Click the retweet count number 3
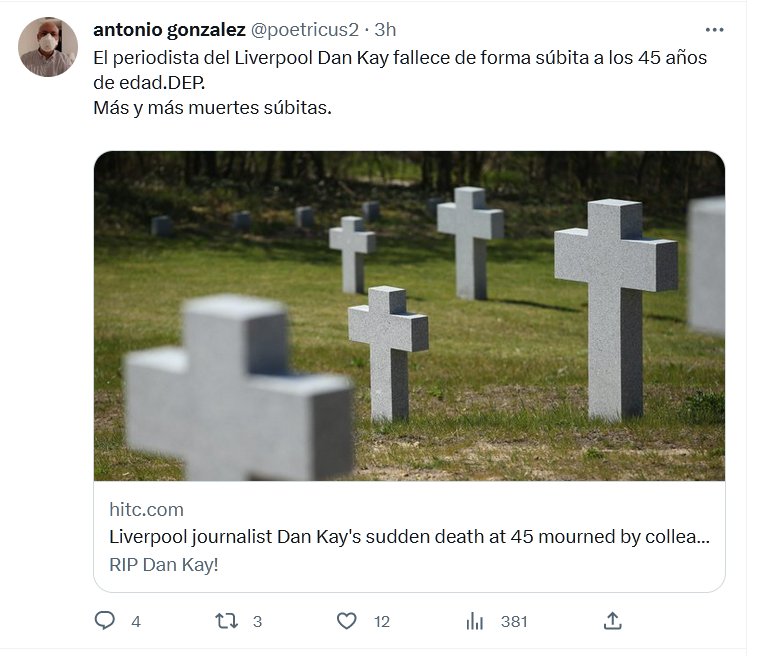This screenshot has height=656, width=766. coord(257,621)
